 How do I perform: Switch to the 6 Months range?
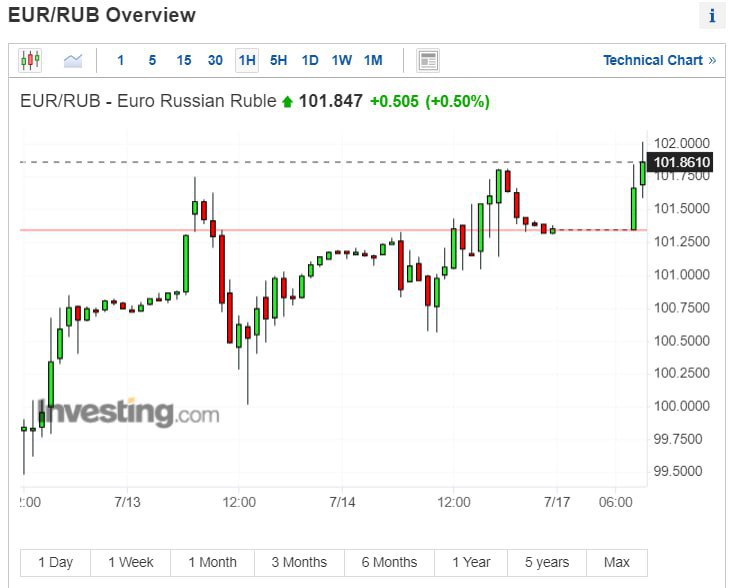coord(389,562)
